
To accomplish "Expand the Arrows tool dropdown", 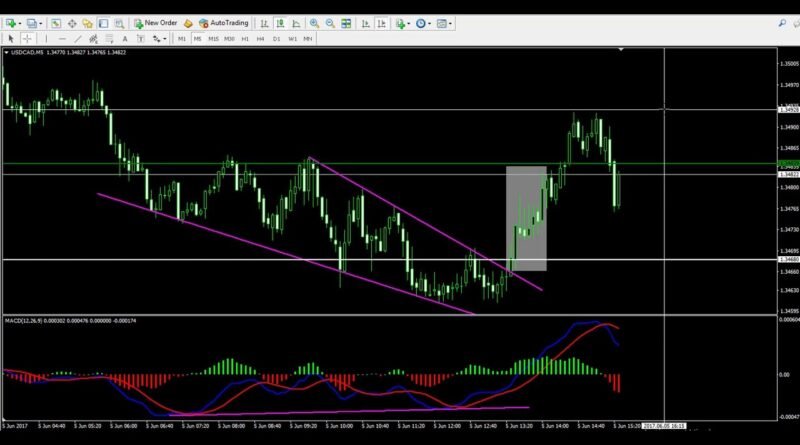I will point(164,39).
